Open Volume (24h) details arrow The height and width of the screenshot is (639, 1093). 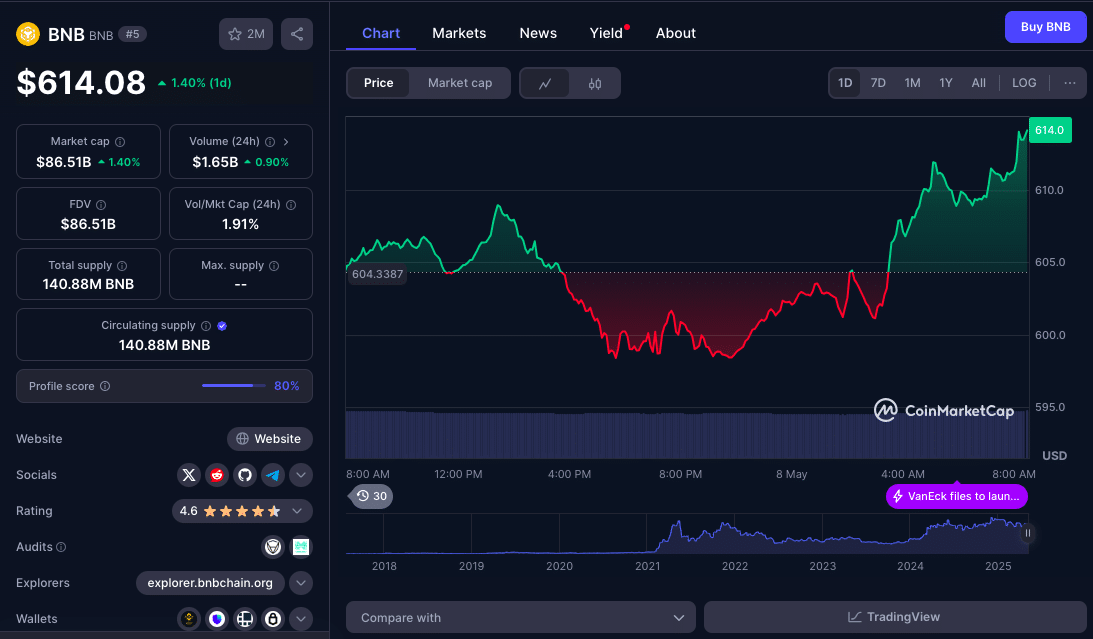(x=286, y=141)
